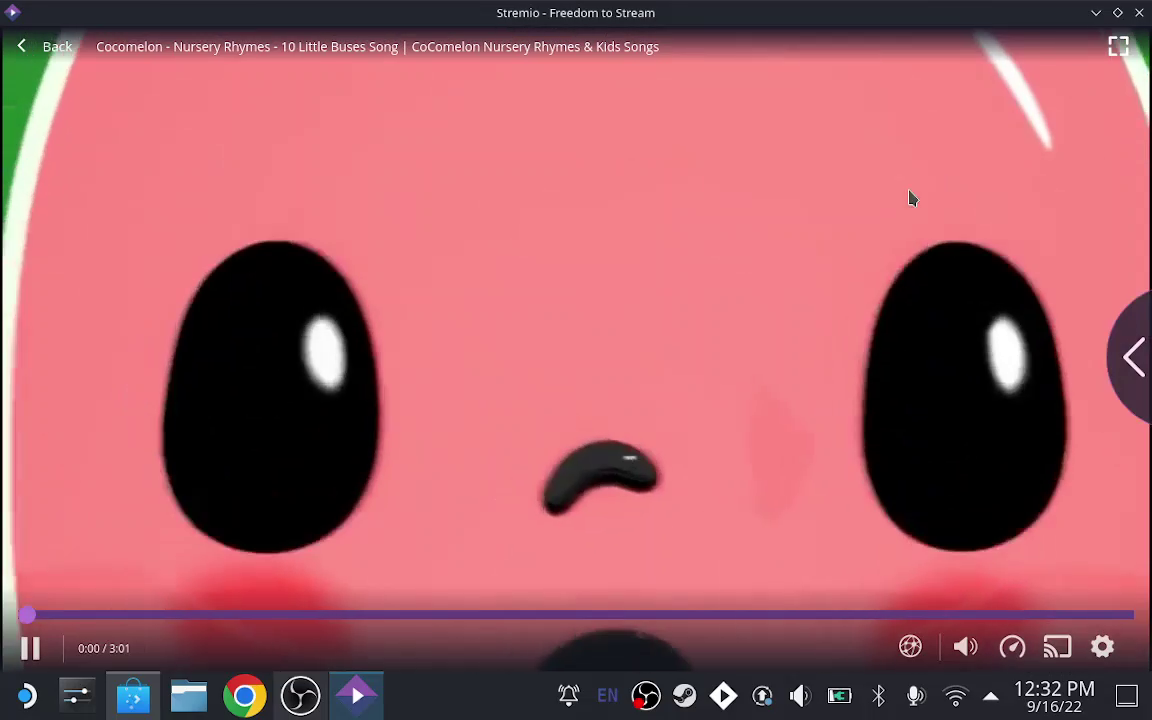Open the Stremio player settings gear
This screenshot has width=1152, height=720.
pyautogui.click(x=1102, y=647)
